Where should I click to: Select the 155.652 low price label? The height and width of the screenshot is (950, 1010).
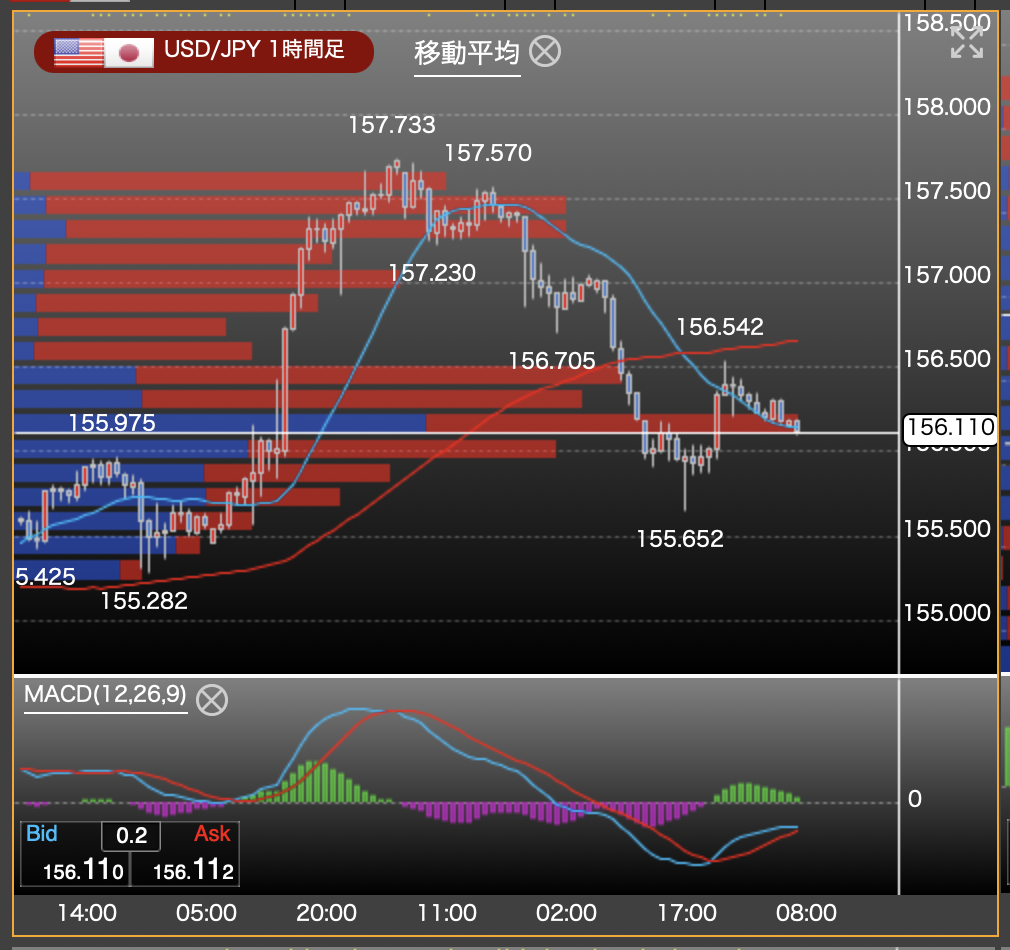point(680,540)
